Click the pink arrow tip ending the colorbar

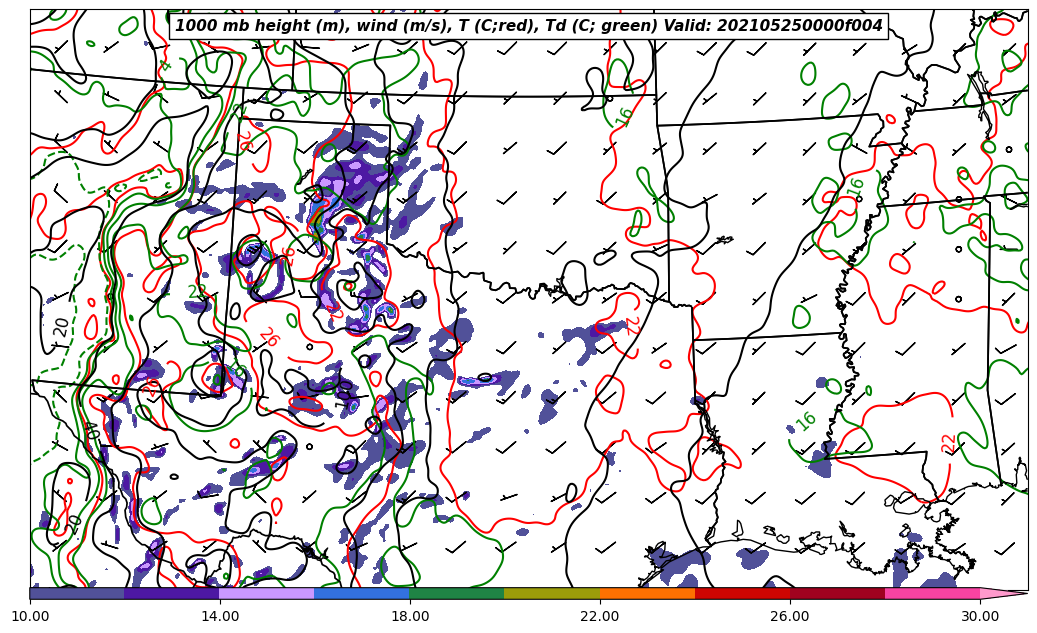[1003, 593]
